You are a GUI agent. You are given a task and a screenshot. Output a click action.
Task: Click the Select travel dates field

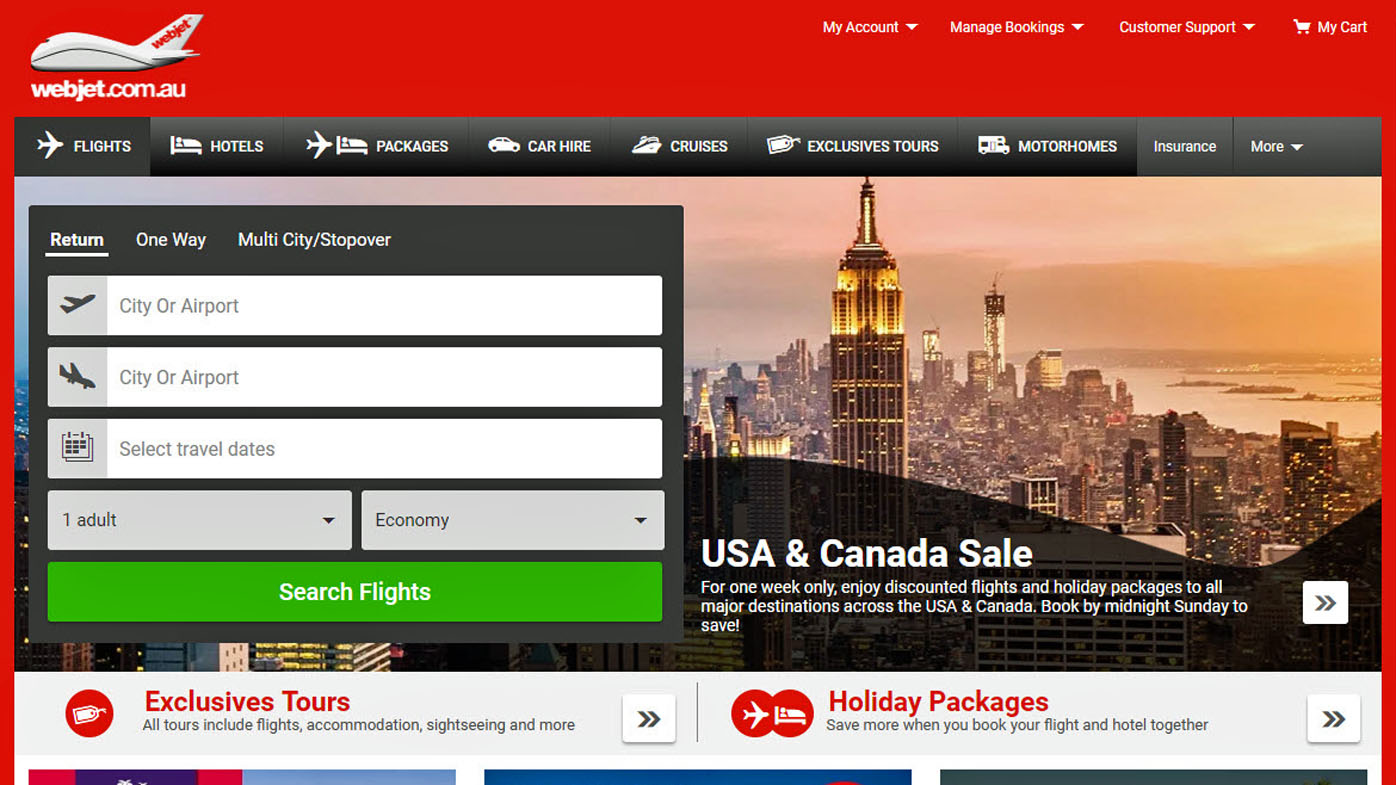click(355, 448)
